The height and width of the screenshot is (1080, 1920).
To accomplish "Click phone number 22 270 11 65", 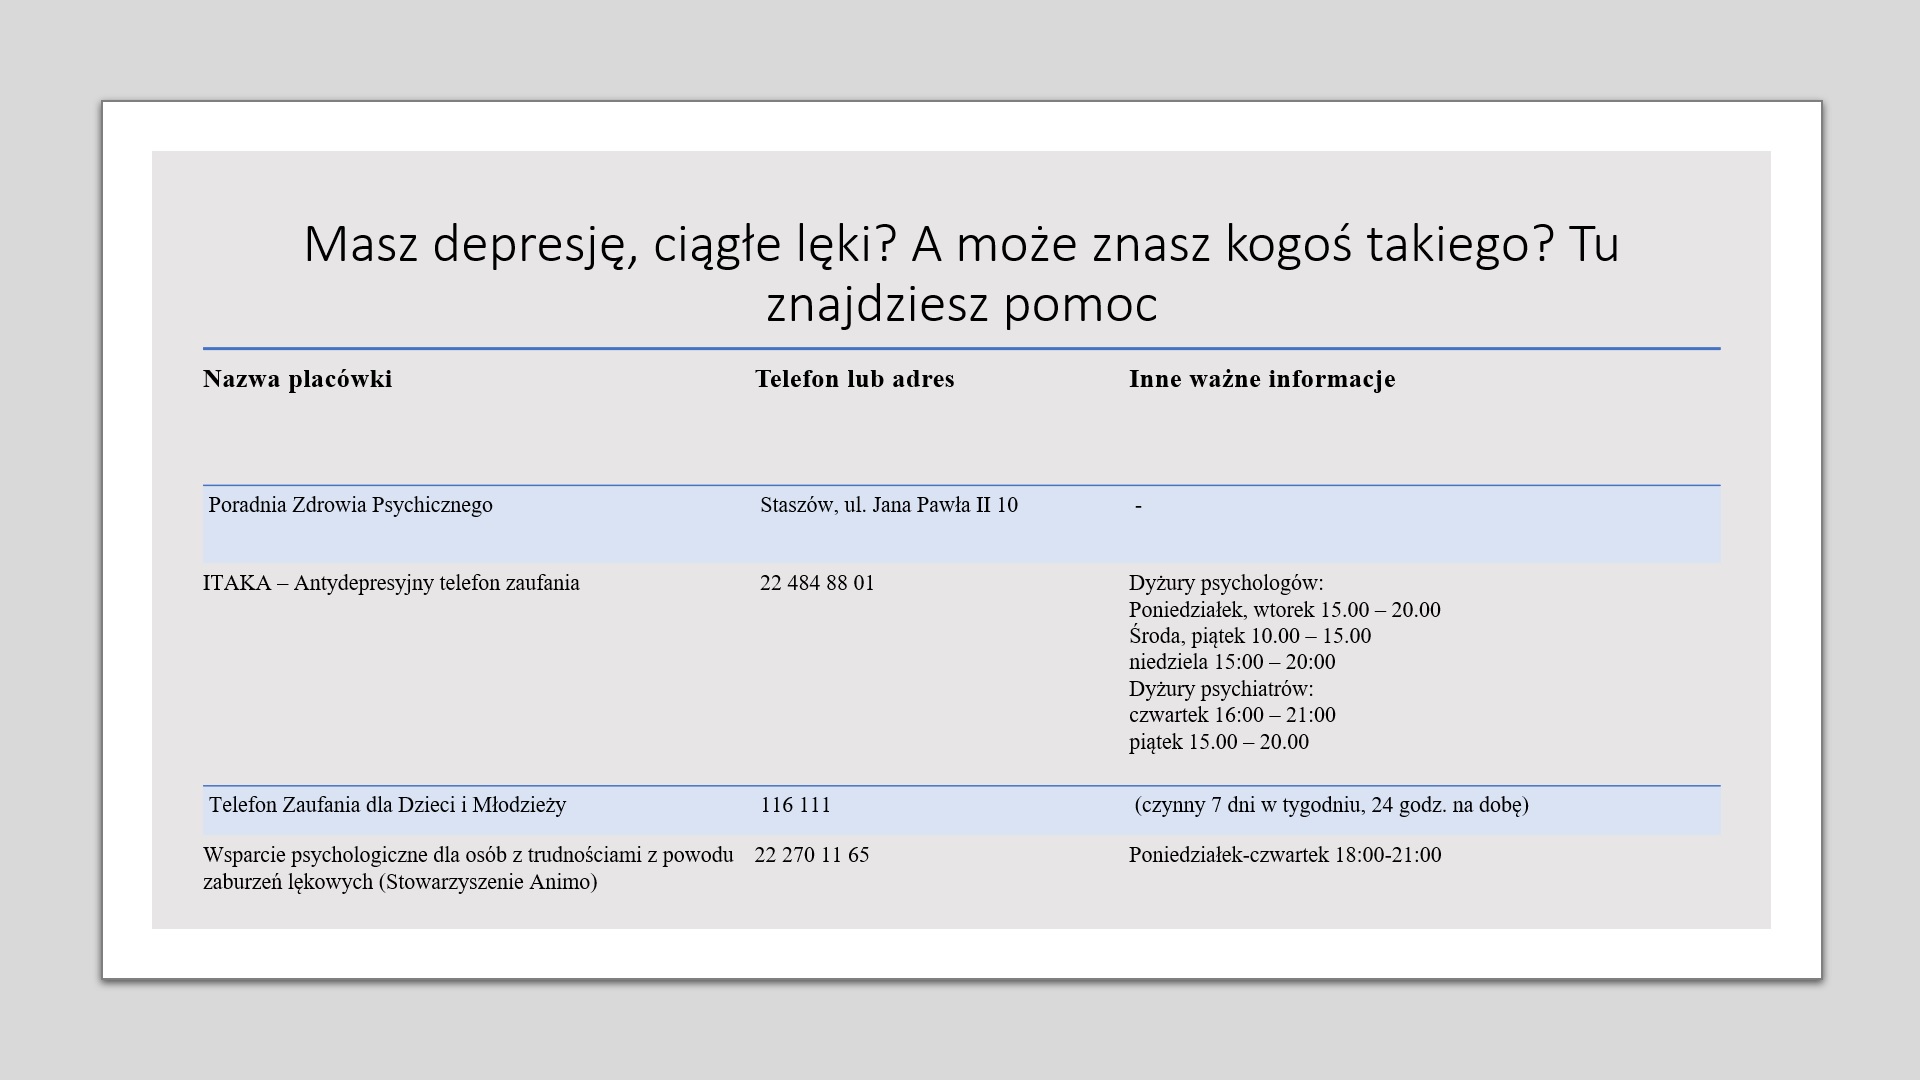I will click(812, 855).
